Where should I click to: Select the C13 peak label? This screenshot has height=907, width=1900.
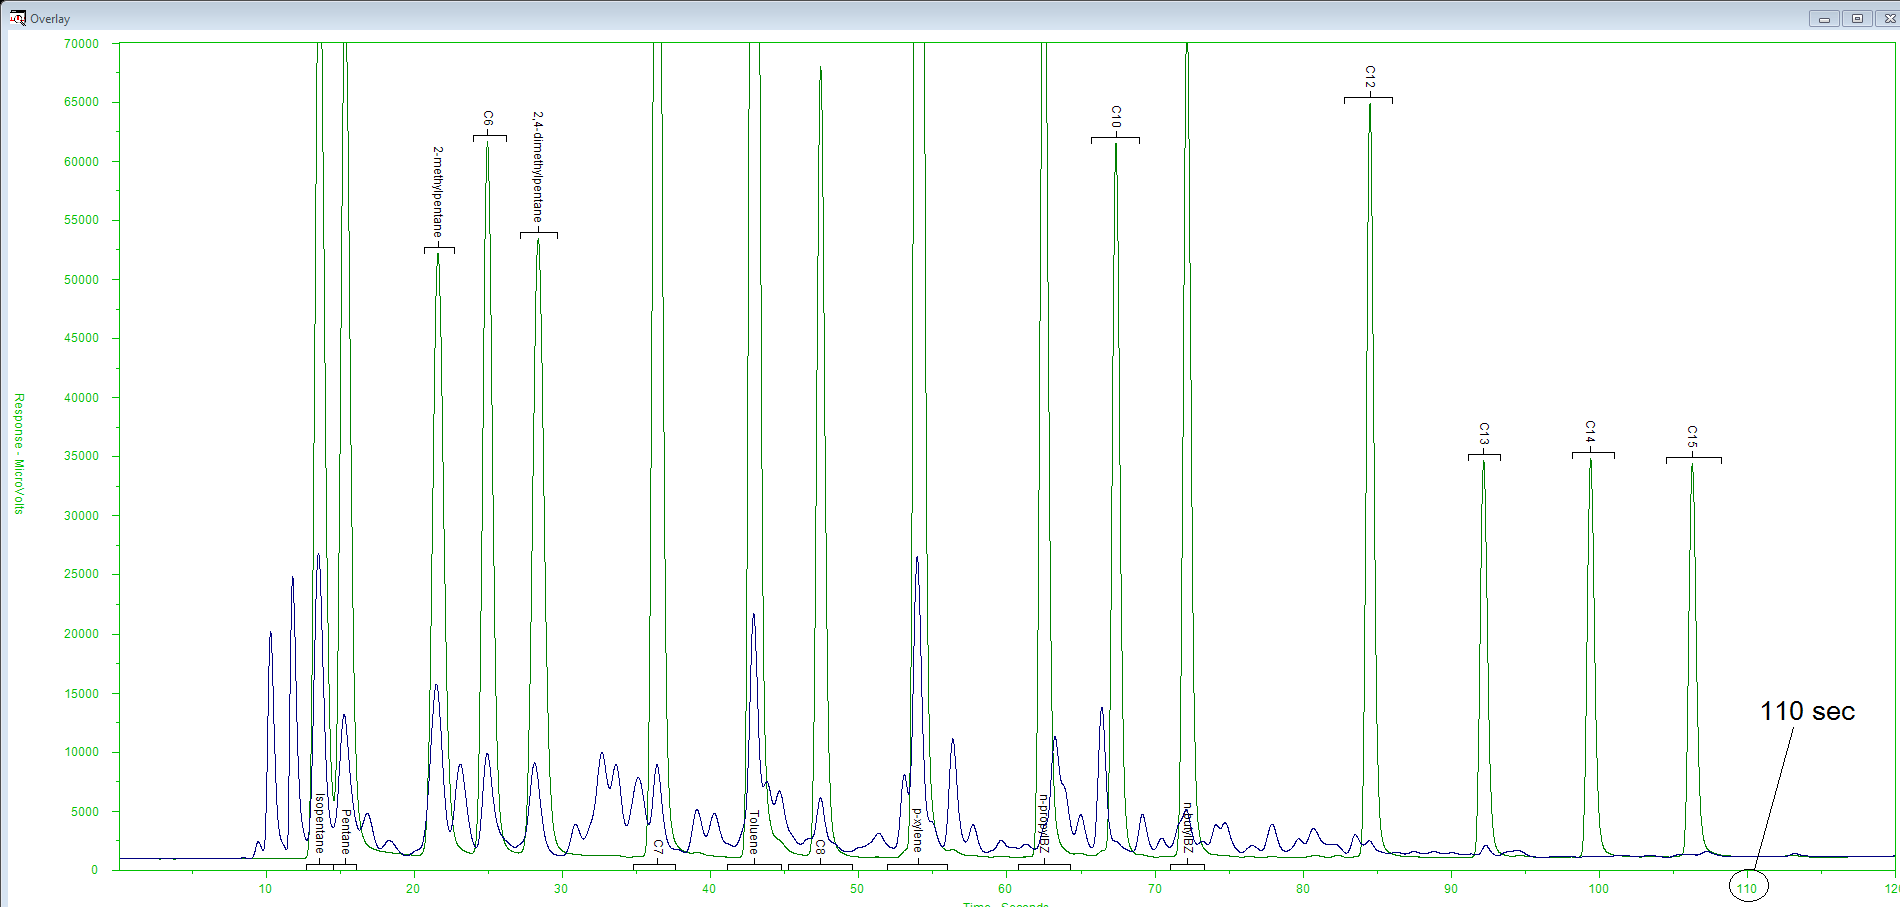1484,434
